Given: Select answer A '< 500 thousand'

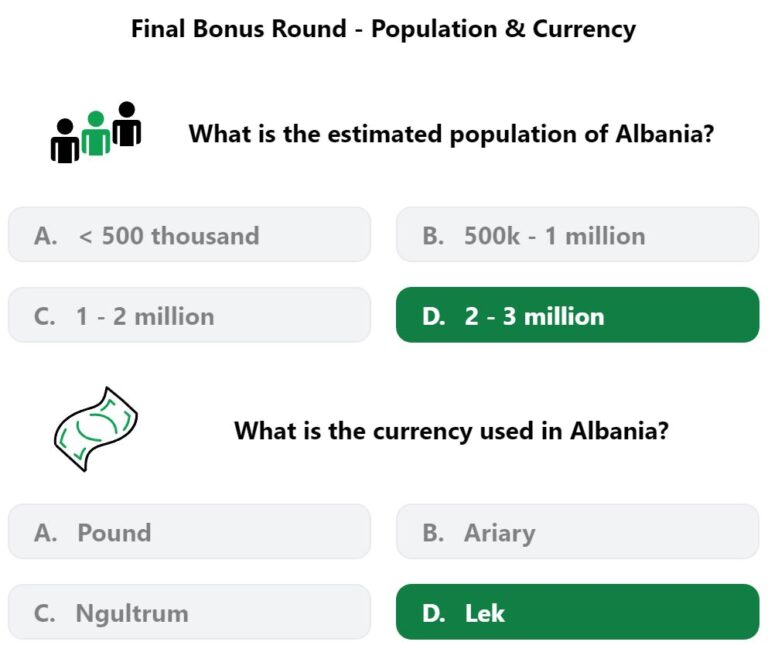Looking at the screenshot, I should pos(190,235).
